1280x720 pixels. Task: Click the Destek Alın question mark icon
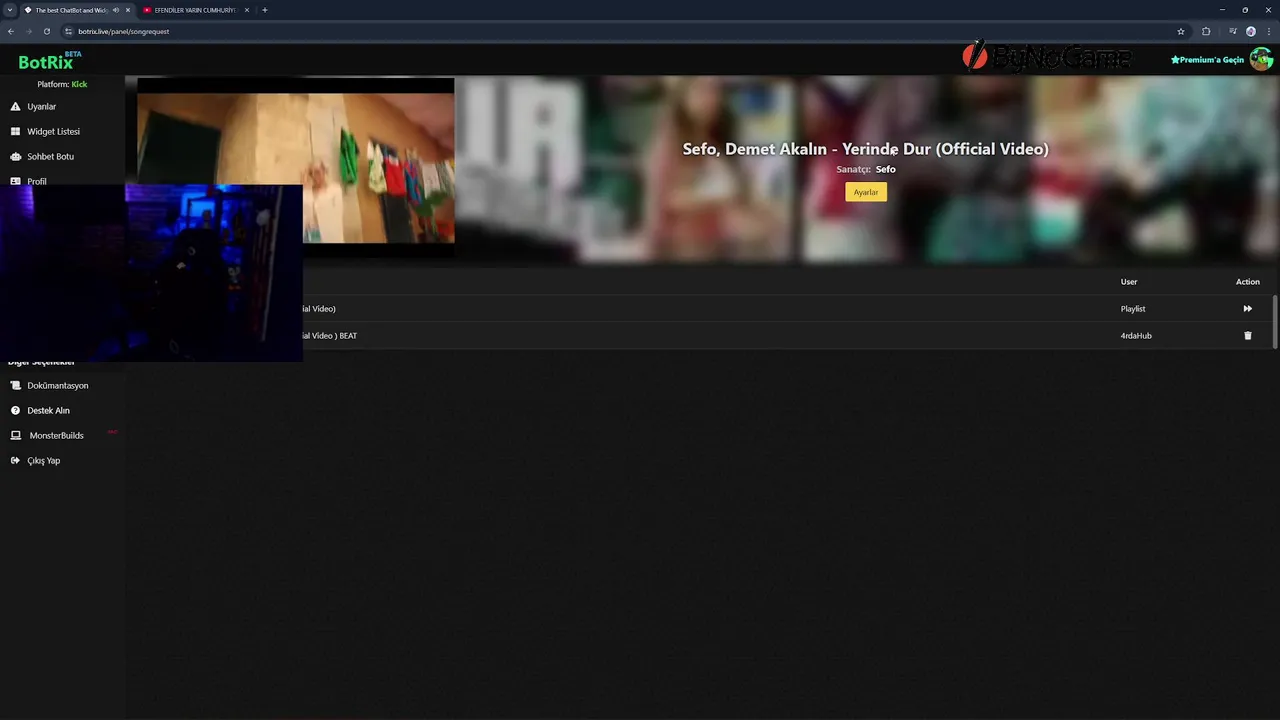(15, 410)
